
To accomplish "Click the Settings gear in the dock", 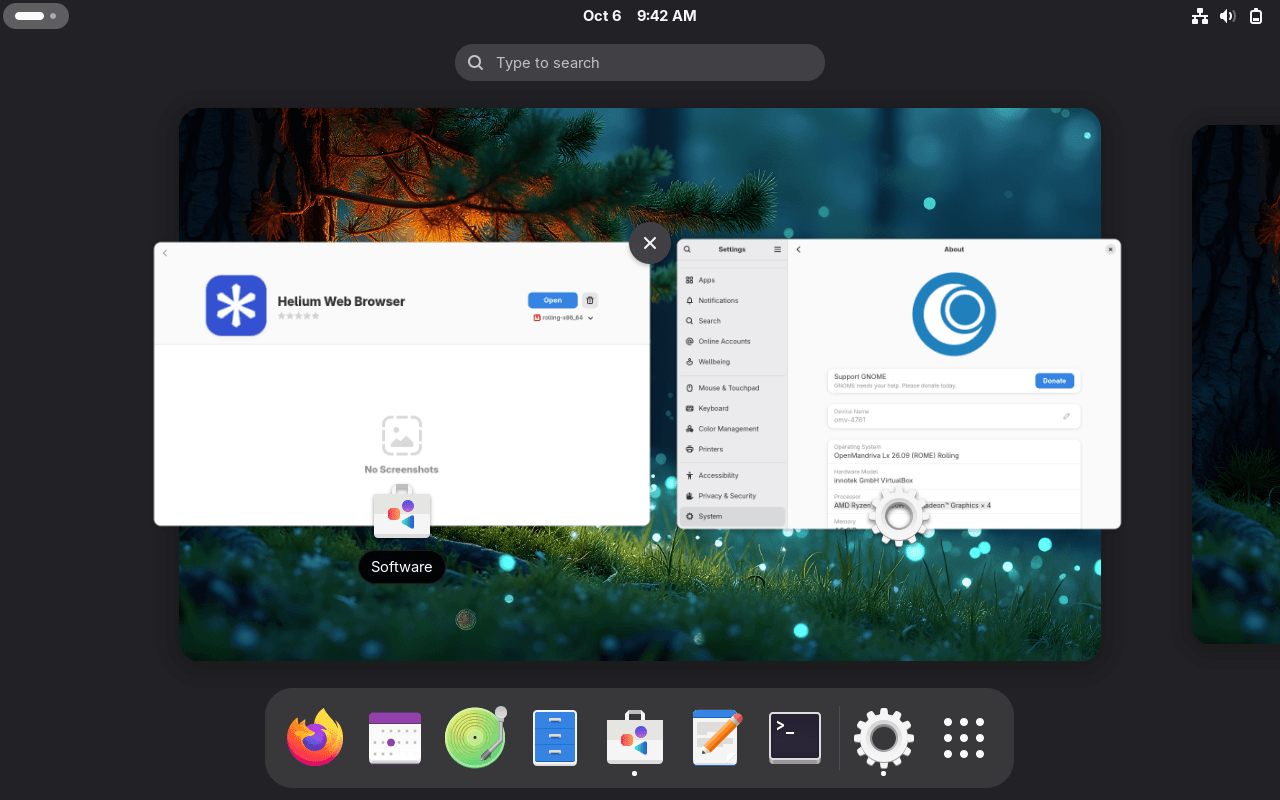I will pos(883,738).
